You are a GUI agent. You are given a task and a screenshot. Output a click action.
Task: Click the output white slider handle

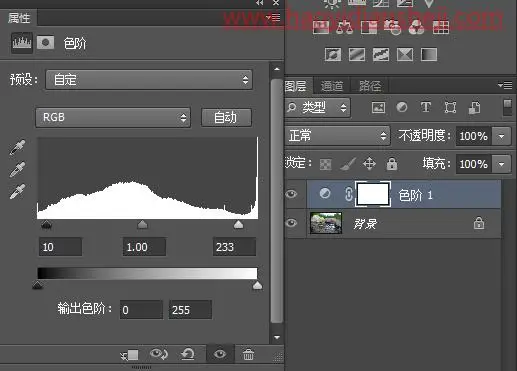pos(257,285)
